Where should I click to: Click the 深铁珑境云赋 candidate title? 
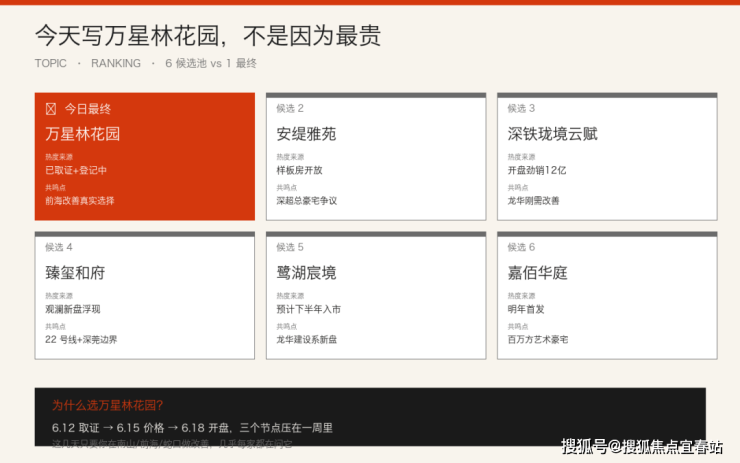553,134
